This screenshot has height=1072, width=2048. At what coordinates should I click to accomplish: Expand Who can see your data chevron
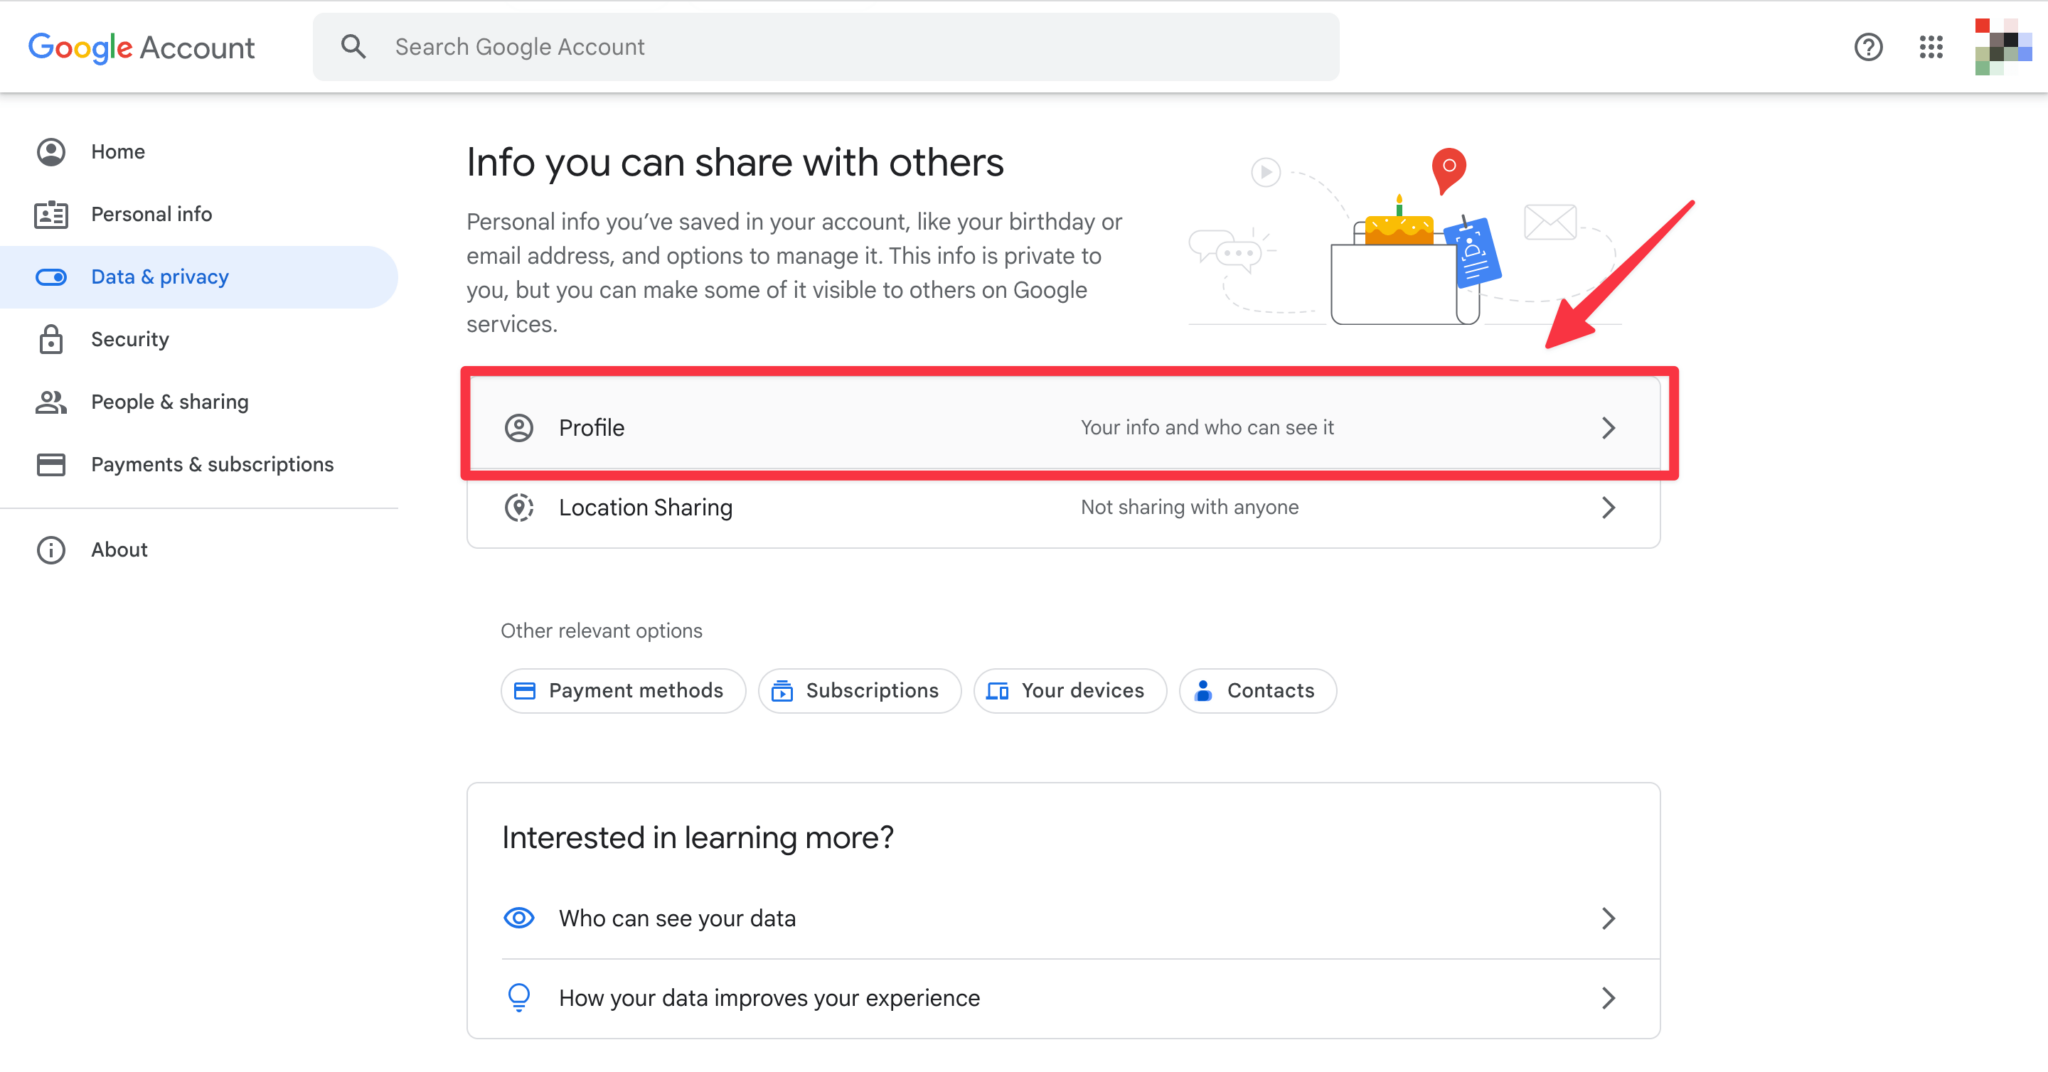(x=1608, y=919)
